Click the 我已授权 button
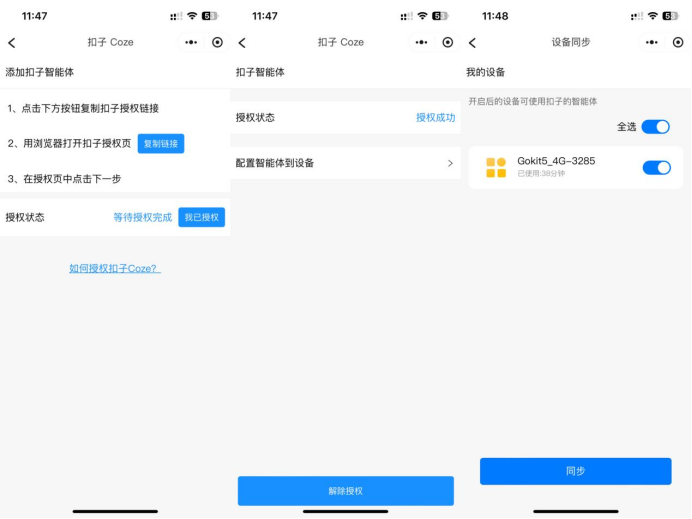The height and width of the screenshot is (519, 692). click(x=201, y=217)
